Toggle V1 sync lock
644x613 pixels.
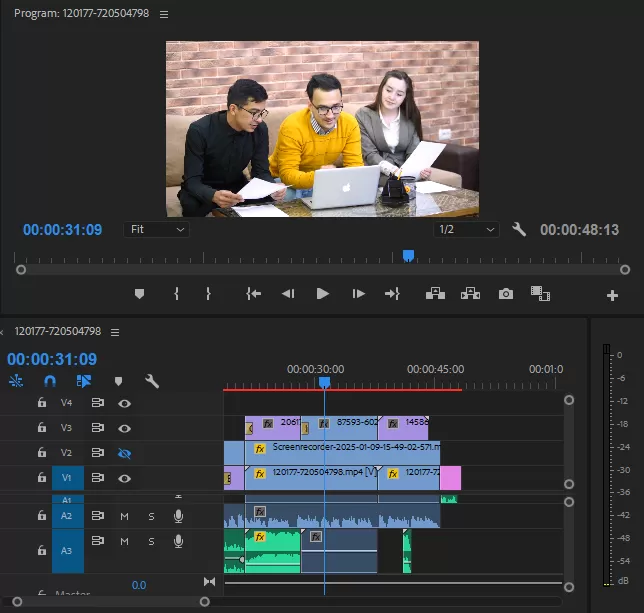pos(97,478)
